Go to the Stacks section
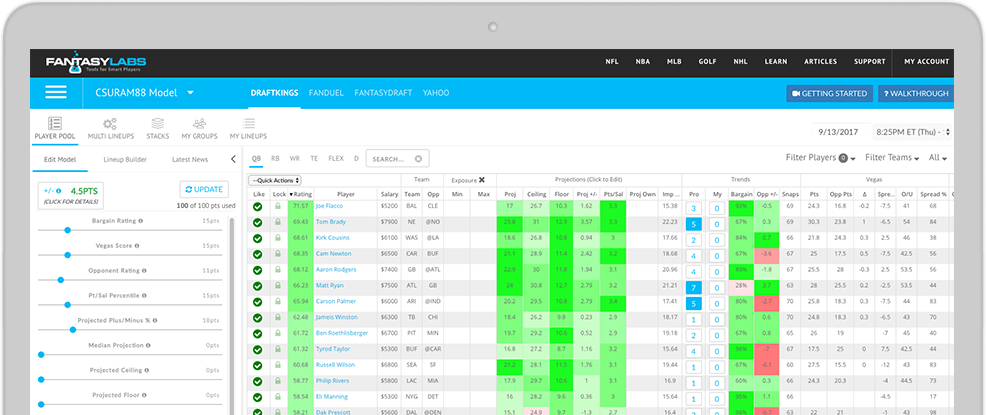This screenshot has height=415, width=986. (158, 127)
